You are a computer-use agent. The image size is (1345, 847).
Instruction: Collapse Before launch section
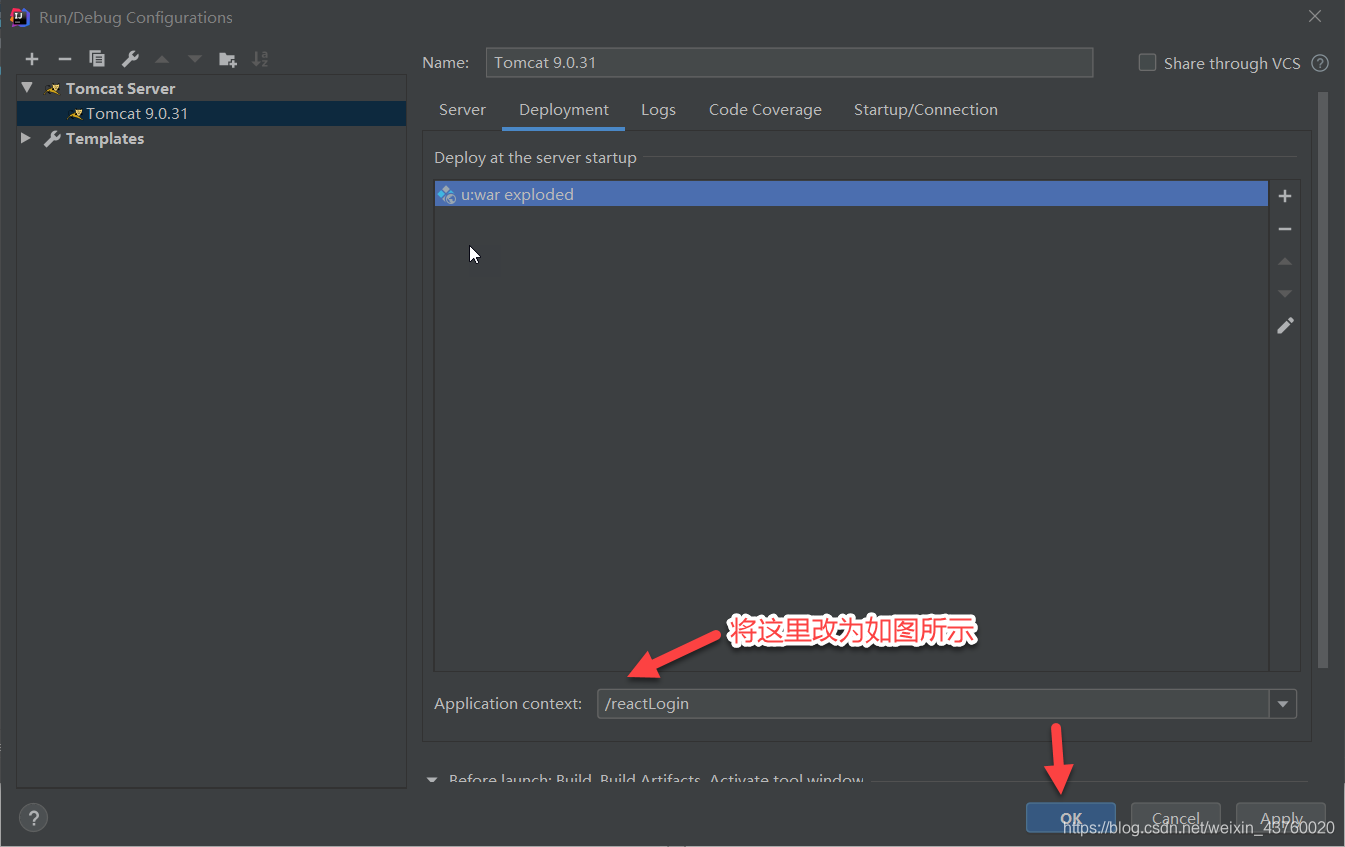tap(432, 780)
